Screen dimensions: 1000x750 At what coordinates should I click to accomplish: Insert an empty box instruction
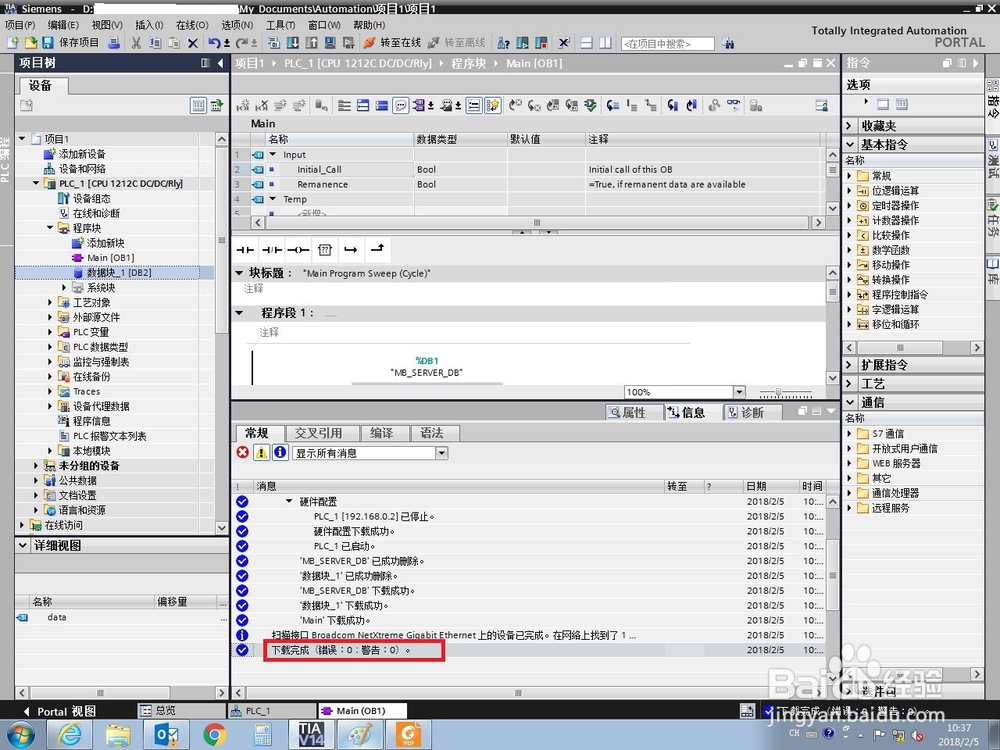pyautogui.click(x=325, y=249)
